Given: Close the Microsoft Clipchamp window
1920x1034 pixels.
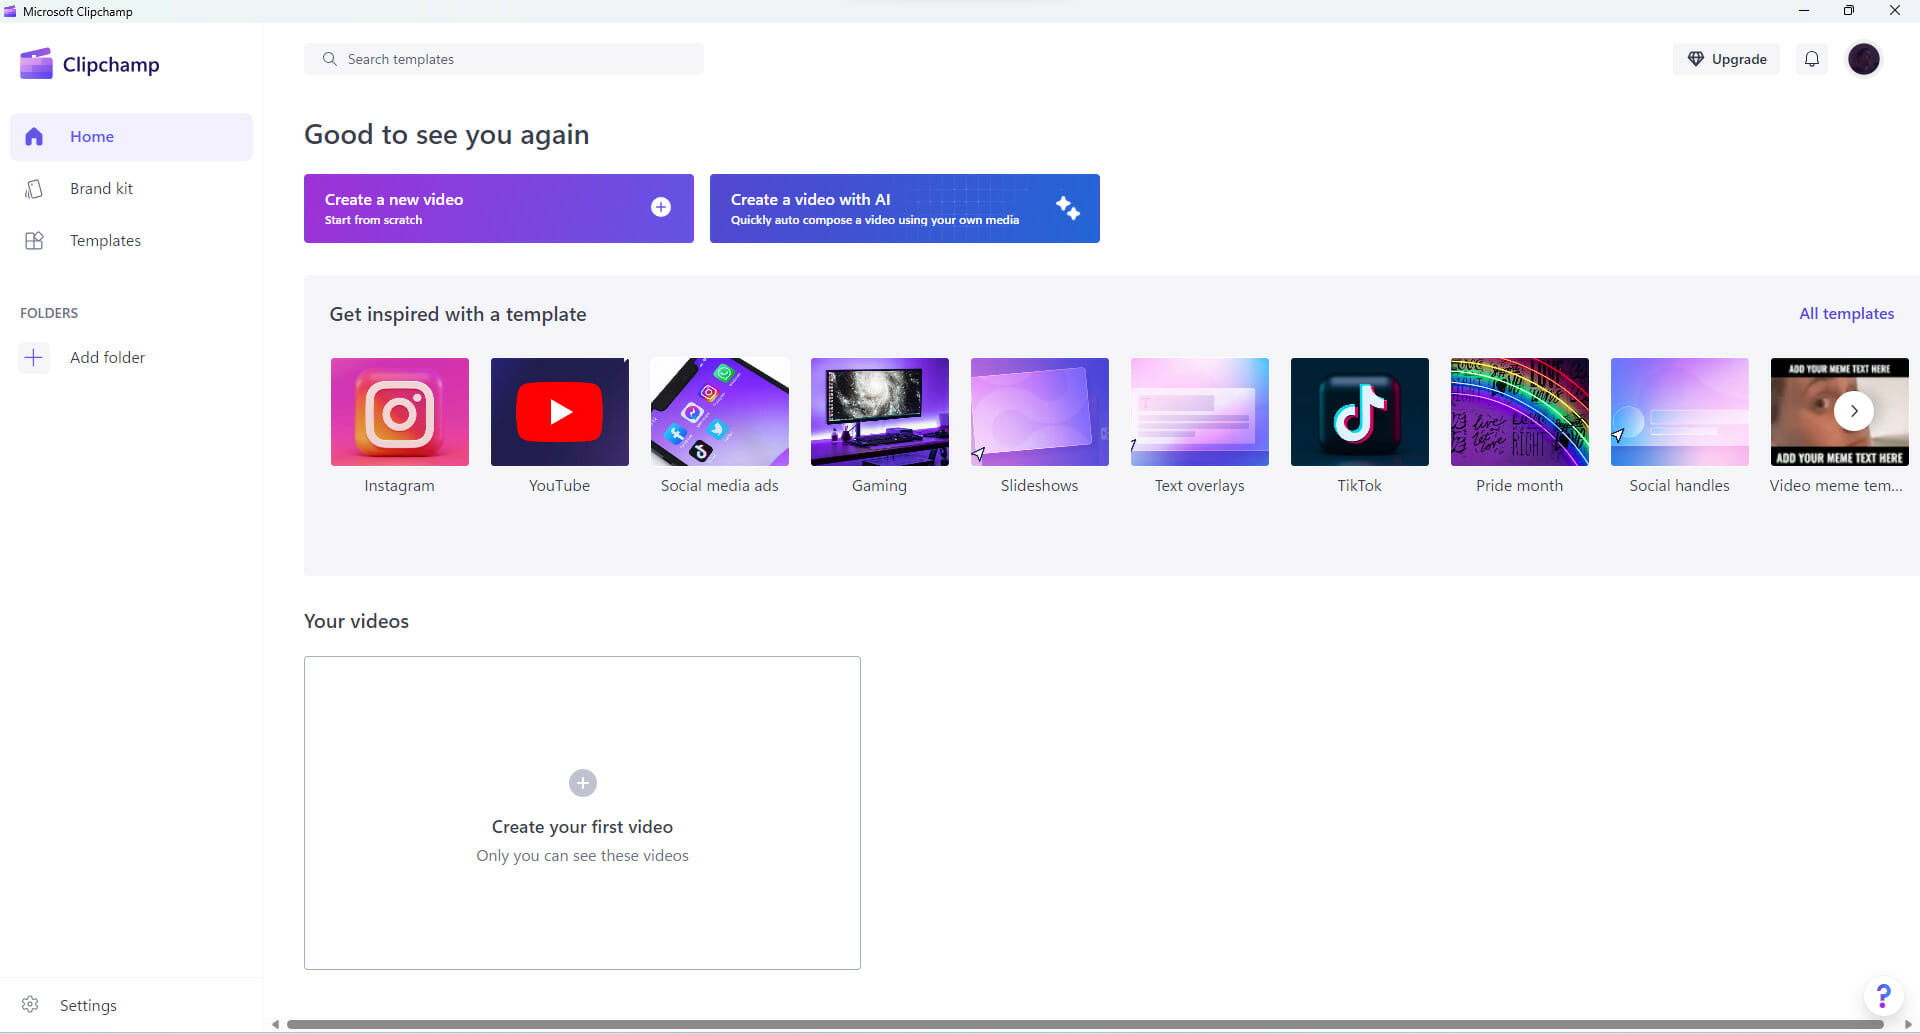Looking at the screenshot, I should [x=1895, y=11].
